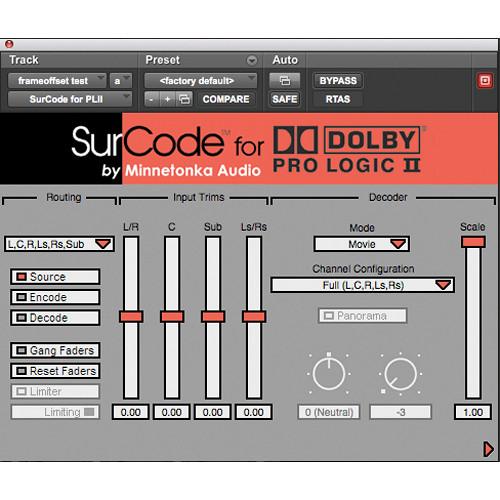Click the Auto header label
500x500 pixels.
(285, 60)
